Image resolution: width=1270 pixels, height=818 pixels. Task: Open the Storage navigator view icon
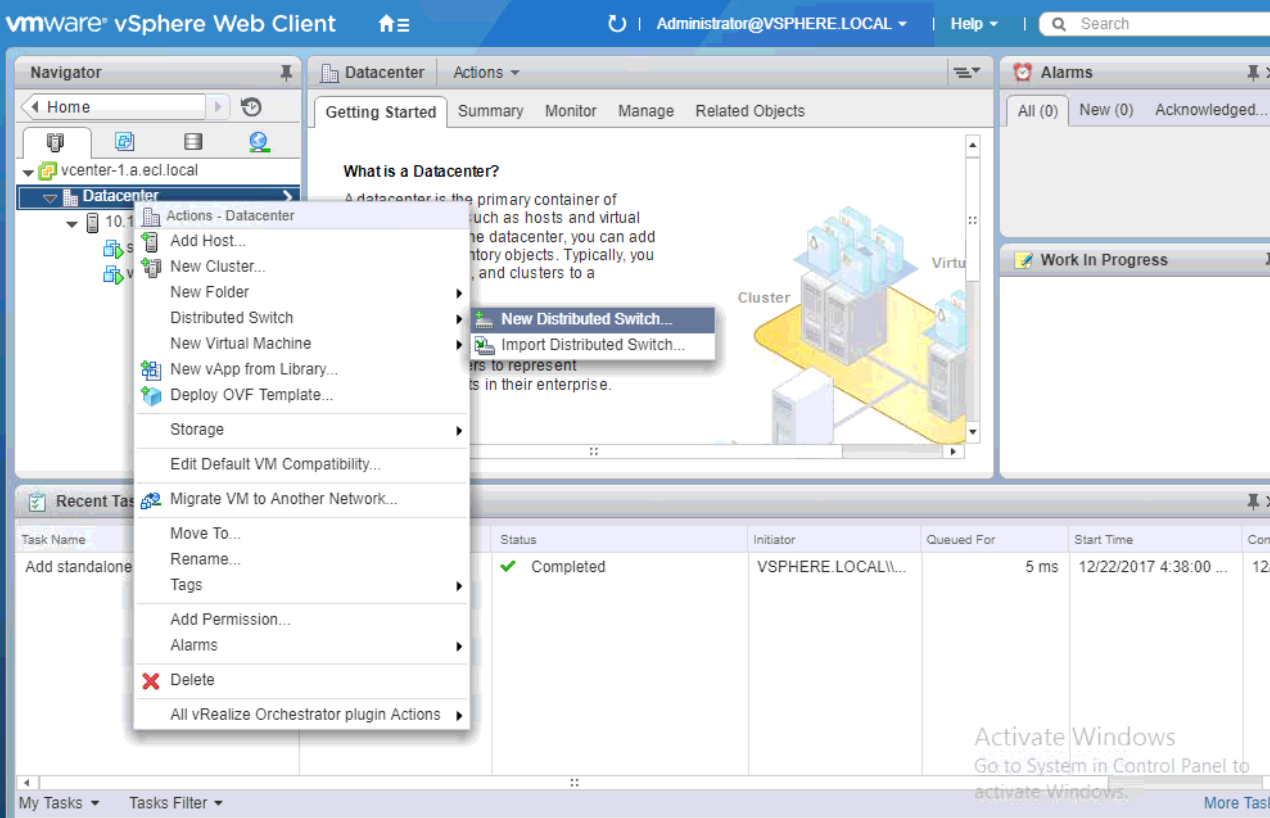click(x=193, y=142)
